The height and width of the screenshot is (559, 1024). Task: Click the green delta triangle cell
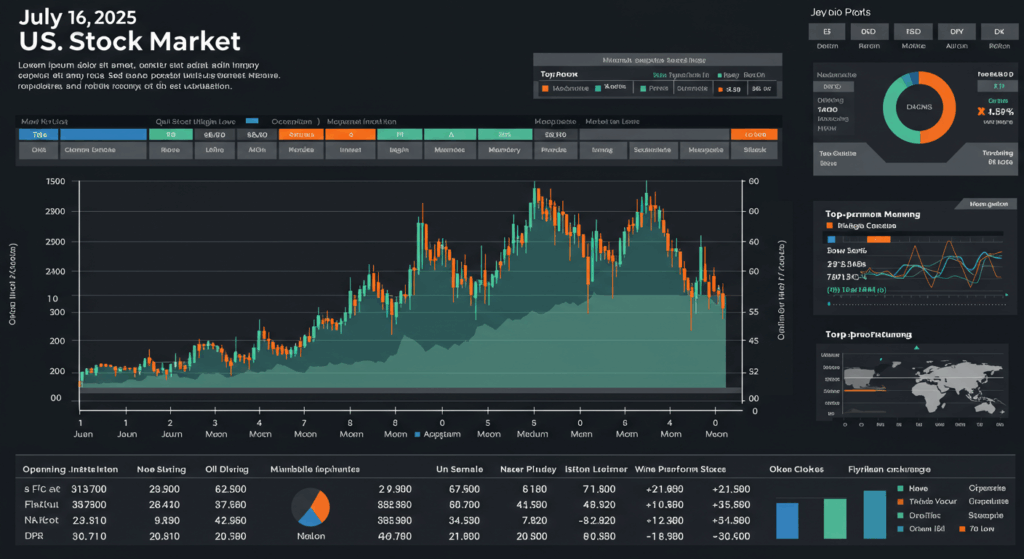pyautogui.click(x=450, y=134)
